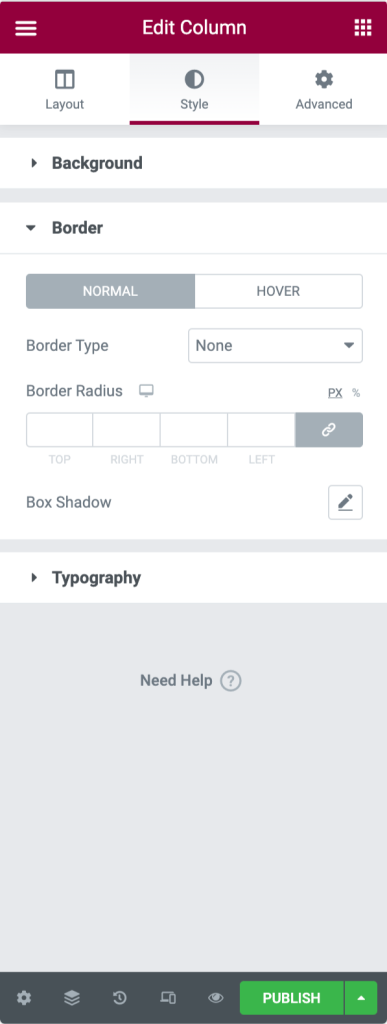Switch to the Layout tab
This screenshot has width=387, height=1024.
click(65, 89)
